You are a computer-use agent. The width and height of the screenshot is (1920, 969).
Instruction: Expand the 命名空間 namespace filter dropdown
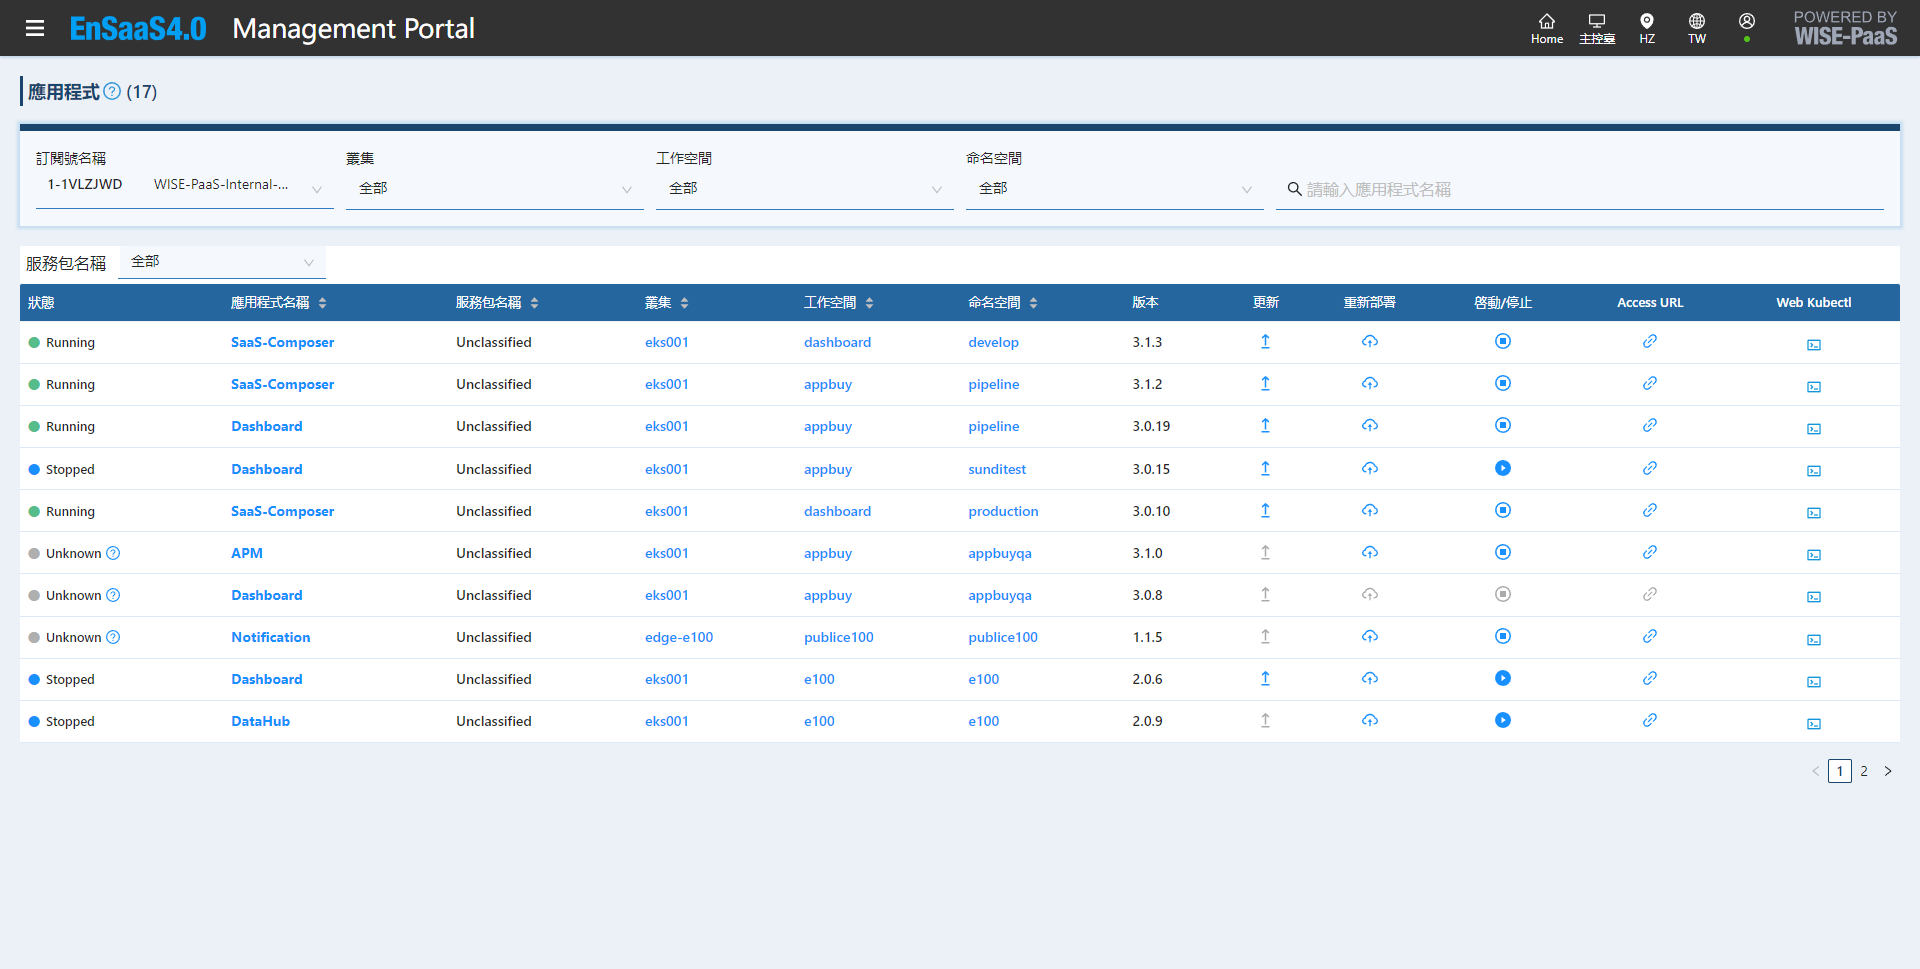tap(1115, 189)
